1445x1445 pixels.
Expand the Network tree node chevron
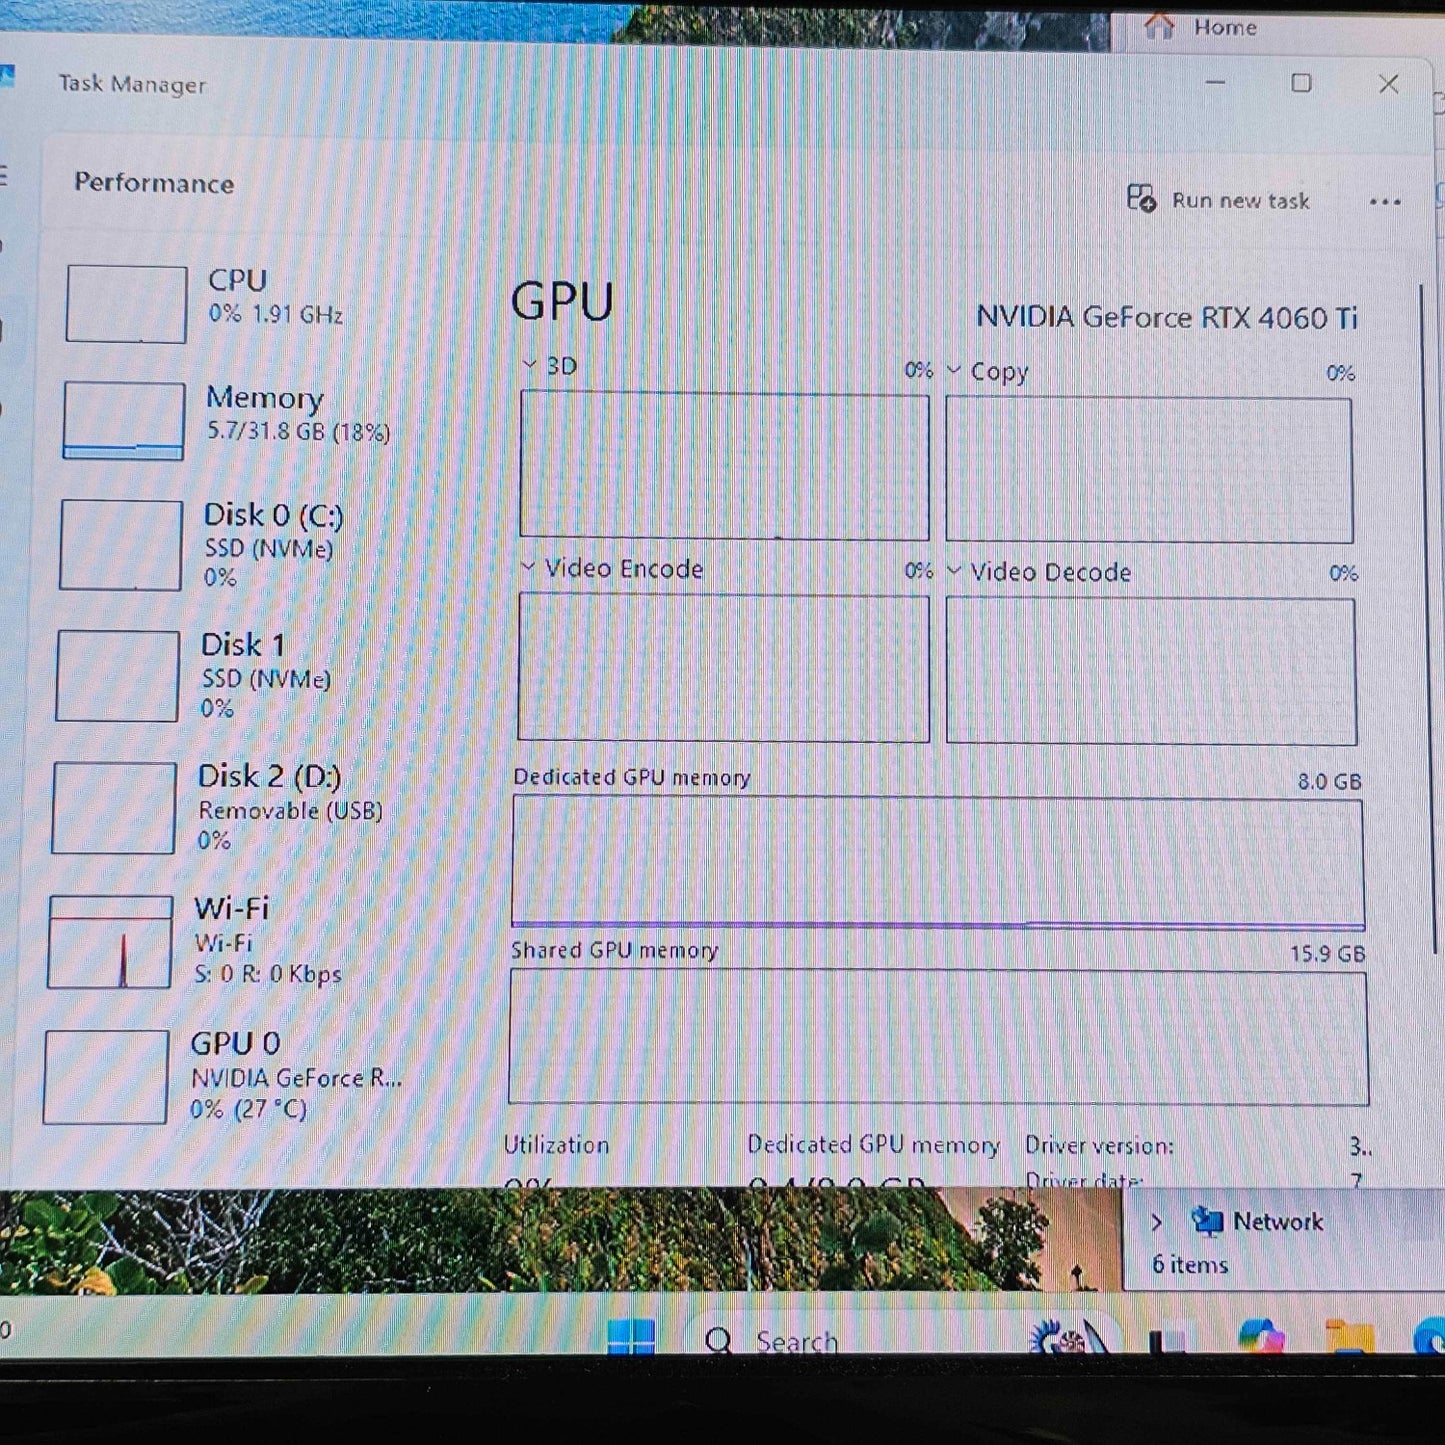[x=1157, y=1222]
